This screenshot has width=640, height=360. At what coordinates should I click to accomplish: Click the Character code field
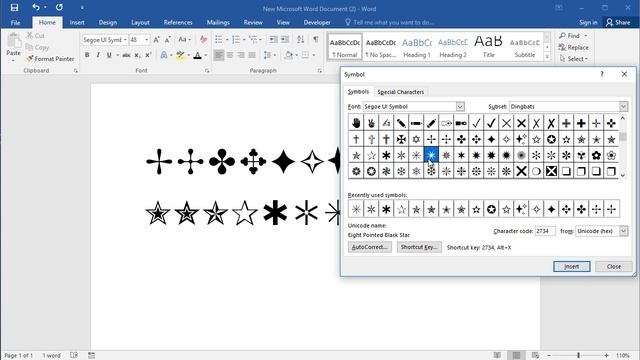[545, 231]
